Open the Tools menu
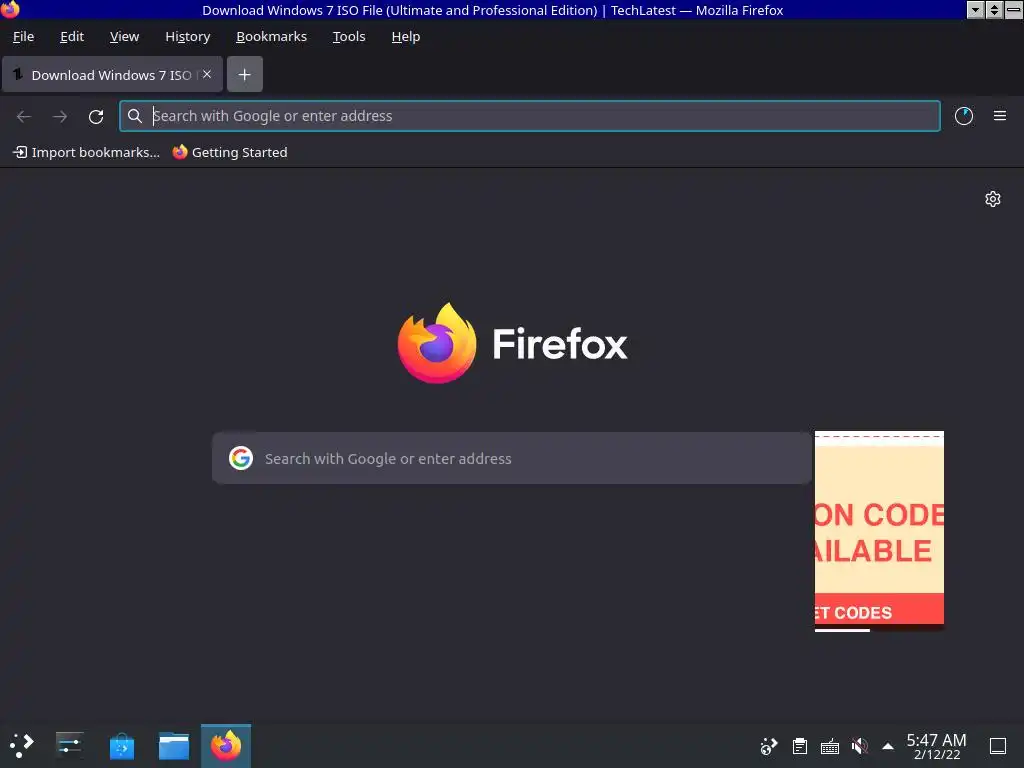This screenshot has height=768, width=1024. click(349, 37)
